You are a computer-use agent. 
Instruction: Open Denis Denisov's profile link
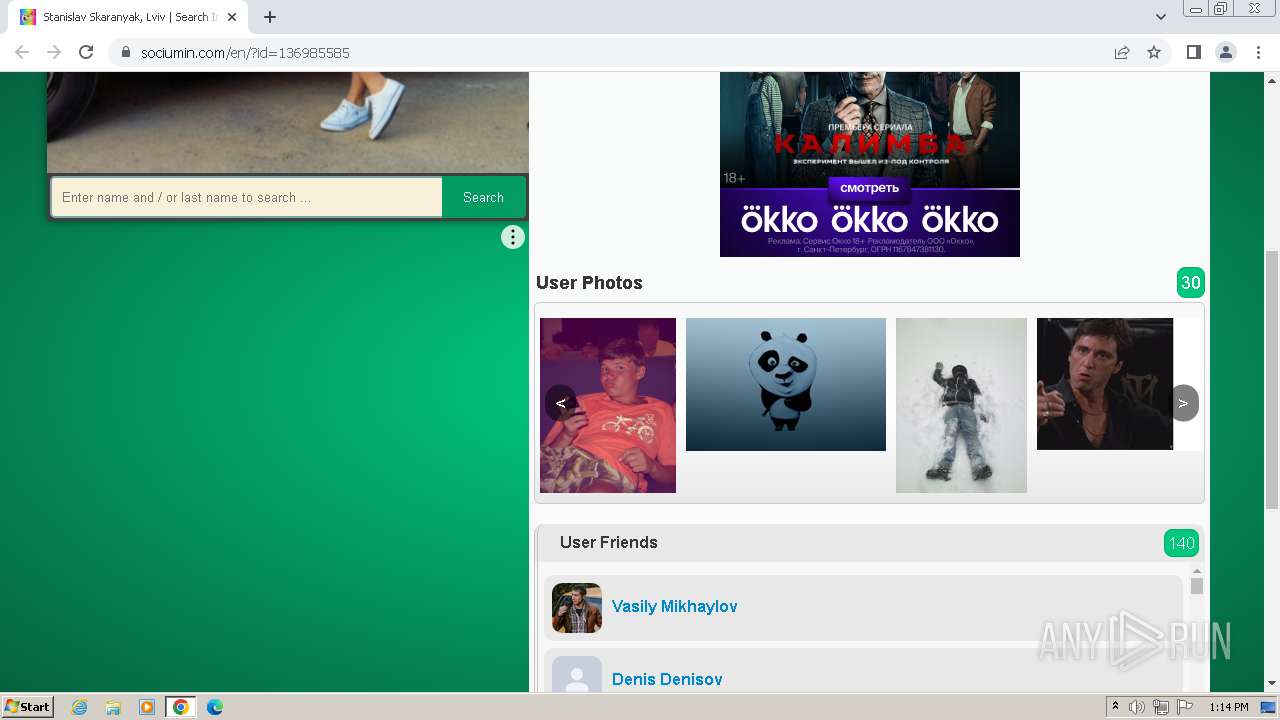click(667, 679)
